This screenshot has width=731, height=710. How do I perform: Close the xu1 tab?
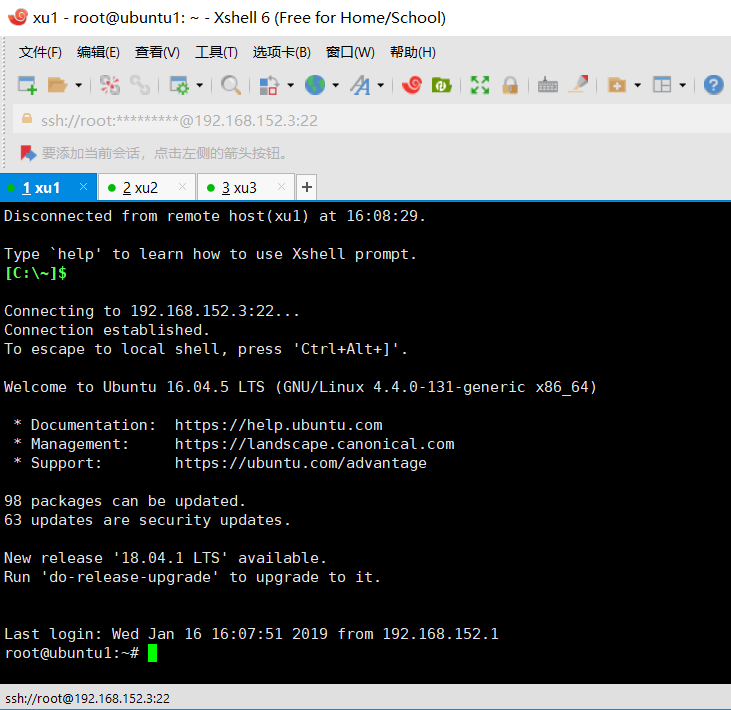(x=83, y=187)
